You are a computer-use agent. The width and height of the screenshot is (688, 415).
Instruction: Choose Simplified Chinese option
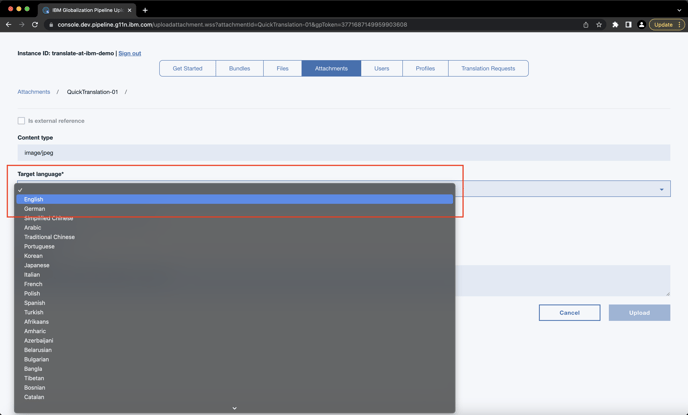coord(235,218)
